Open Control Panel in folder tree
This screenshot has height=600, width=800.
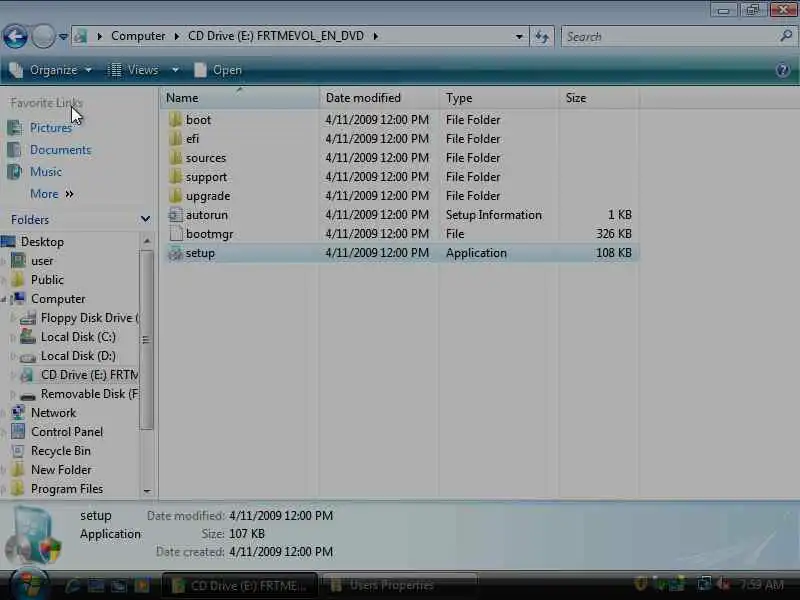(67, 432)
